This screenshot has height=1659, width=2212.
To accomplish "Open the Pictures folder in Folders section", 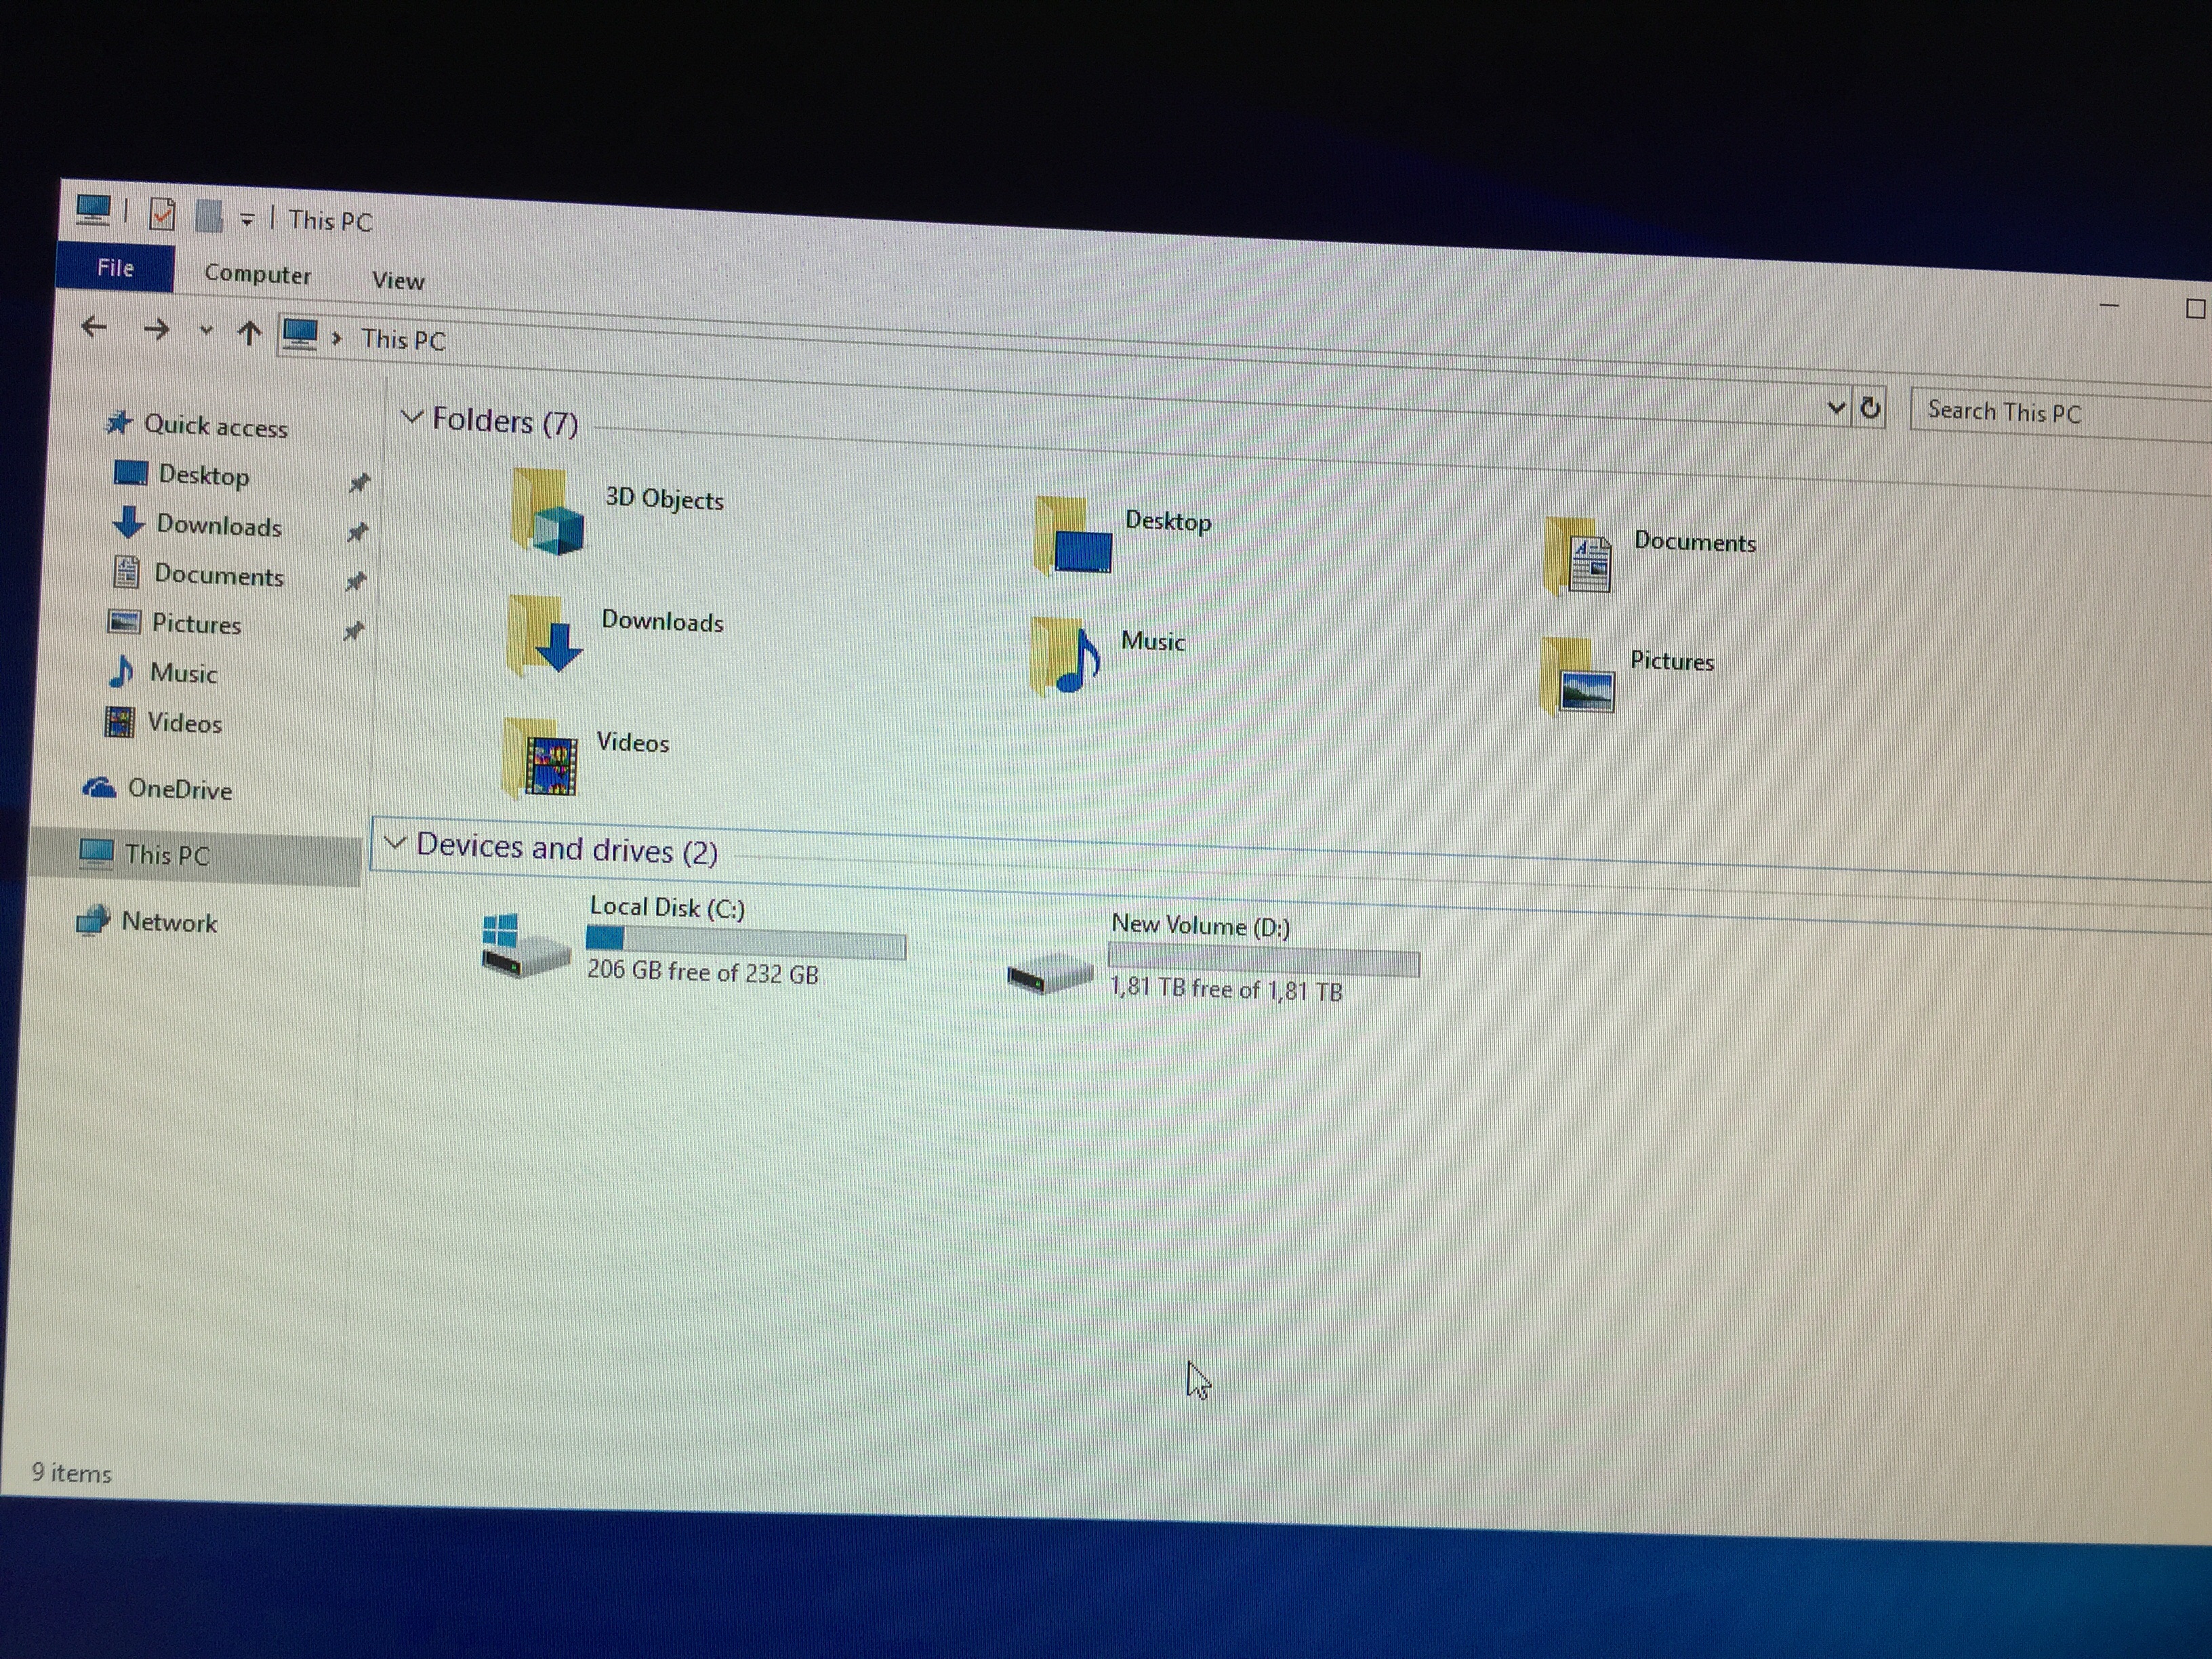I will tap(1578, 677).
